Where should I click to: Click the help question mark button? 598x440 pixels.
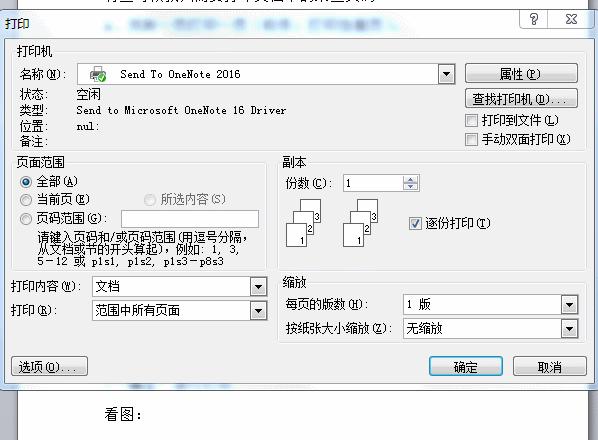click(534, 19)
